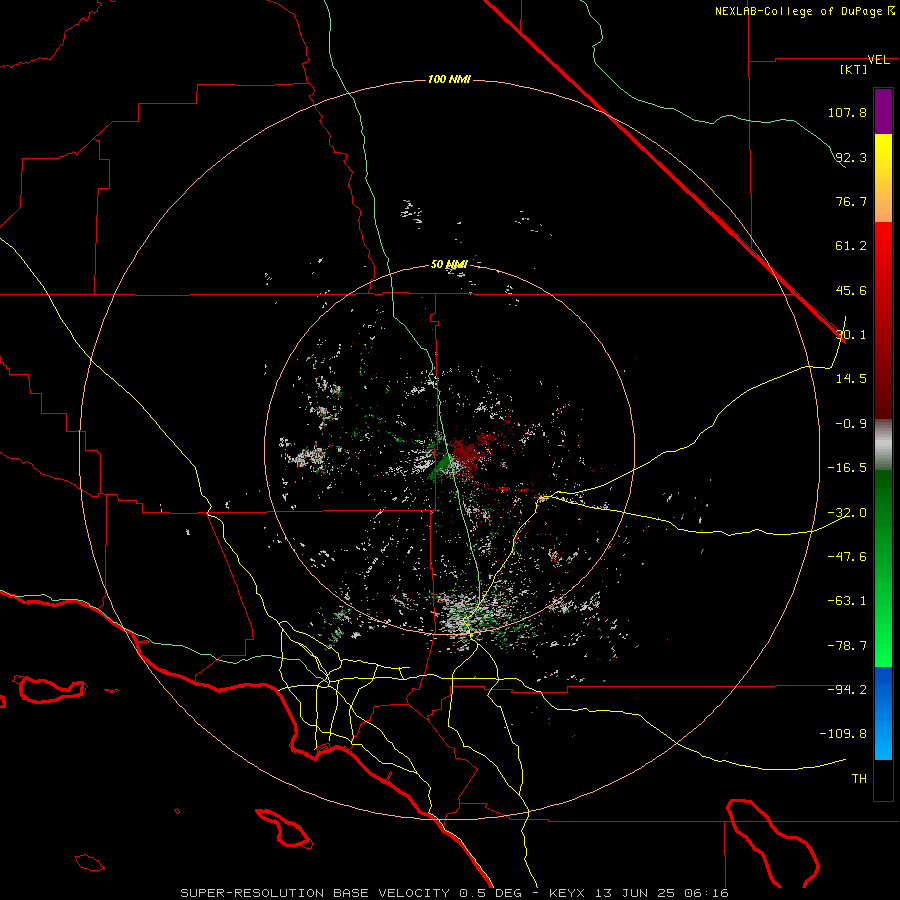Click the -109.8 velocity scale value
Image resolution: width=900 pixels, height=900 pixels.
pyautogui.click(x=843, y=734)
